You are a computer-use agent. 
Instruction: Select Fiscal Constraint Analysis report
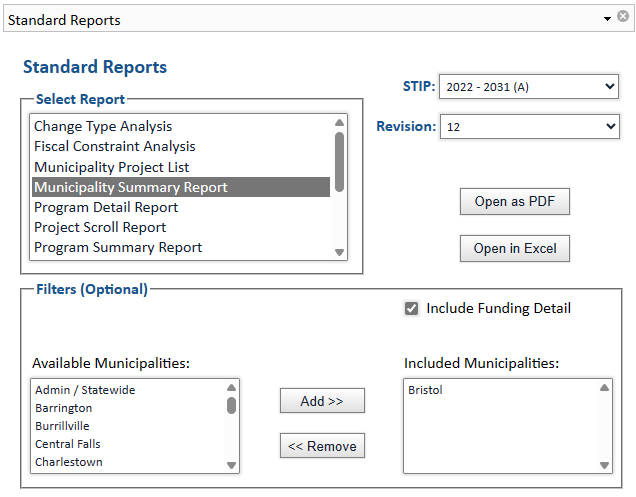tap(181, 146)
